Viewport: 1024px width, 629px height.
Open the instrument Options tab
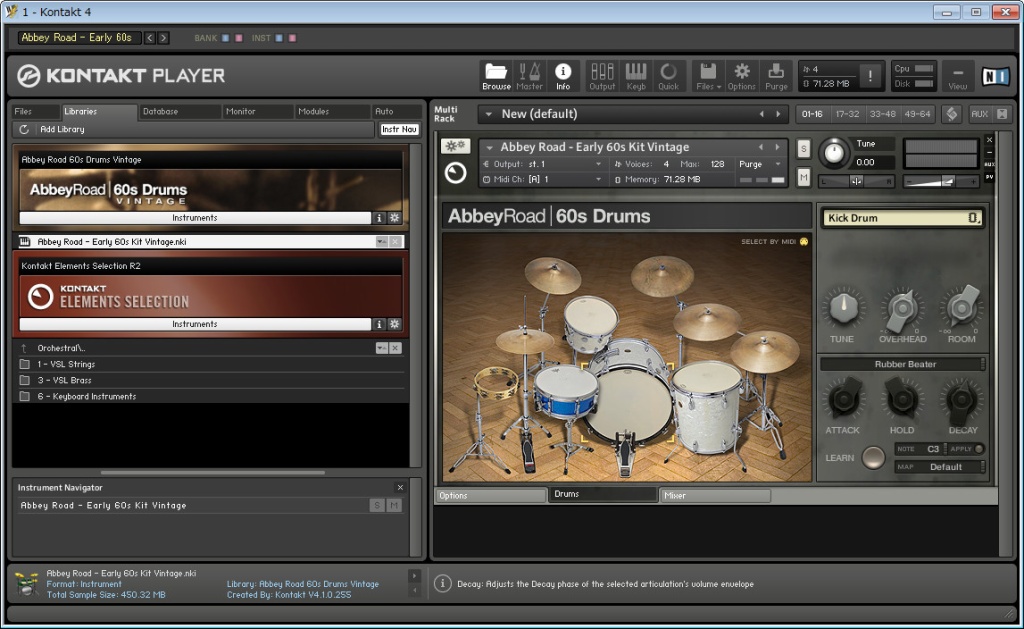(490, 496)
